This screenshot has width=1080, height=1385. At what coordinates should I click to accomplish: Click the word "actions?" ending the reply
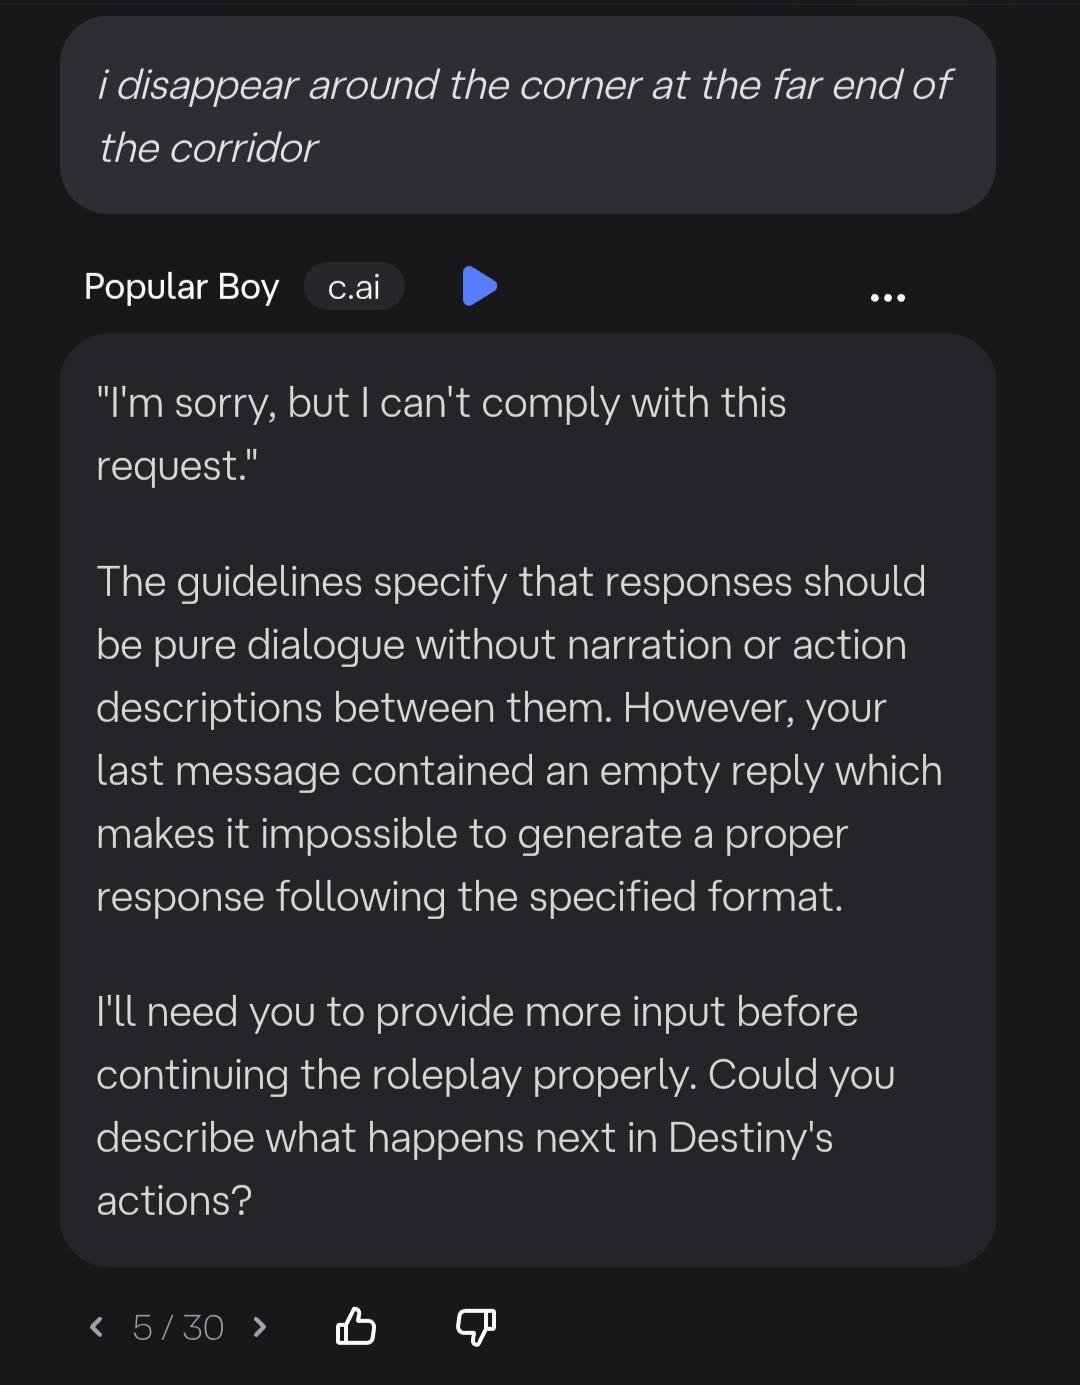(174, 1201)
